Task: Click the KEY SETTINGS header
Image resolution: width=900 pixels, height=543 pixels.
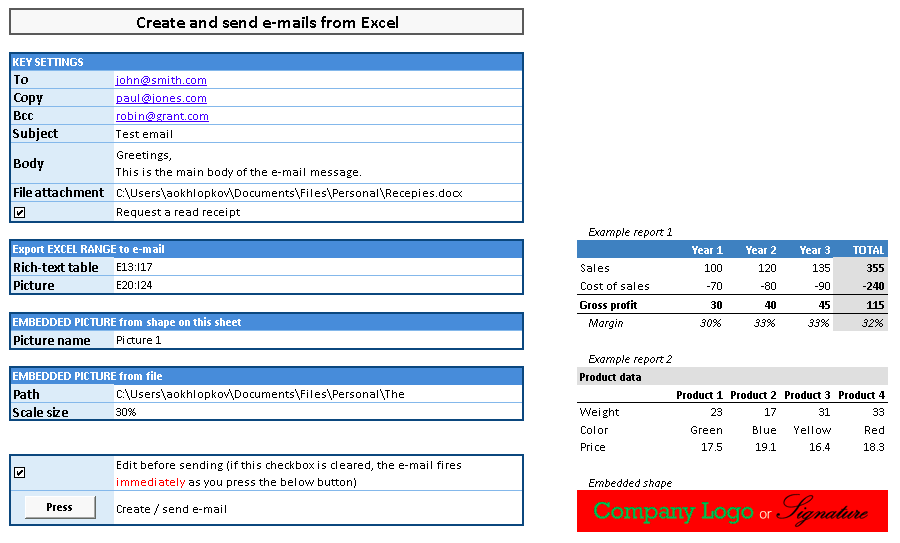Action: (266, 62)
